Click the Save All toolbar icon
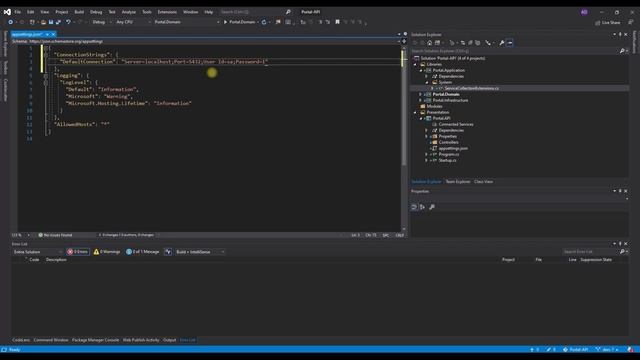The width and height of the screenshot is (640, 360). (x=58, y=22)
